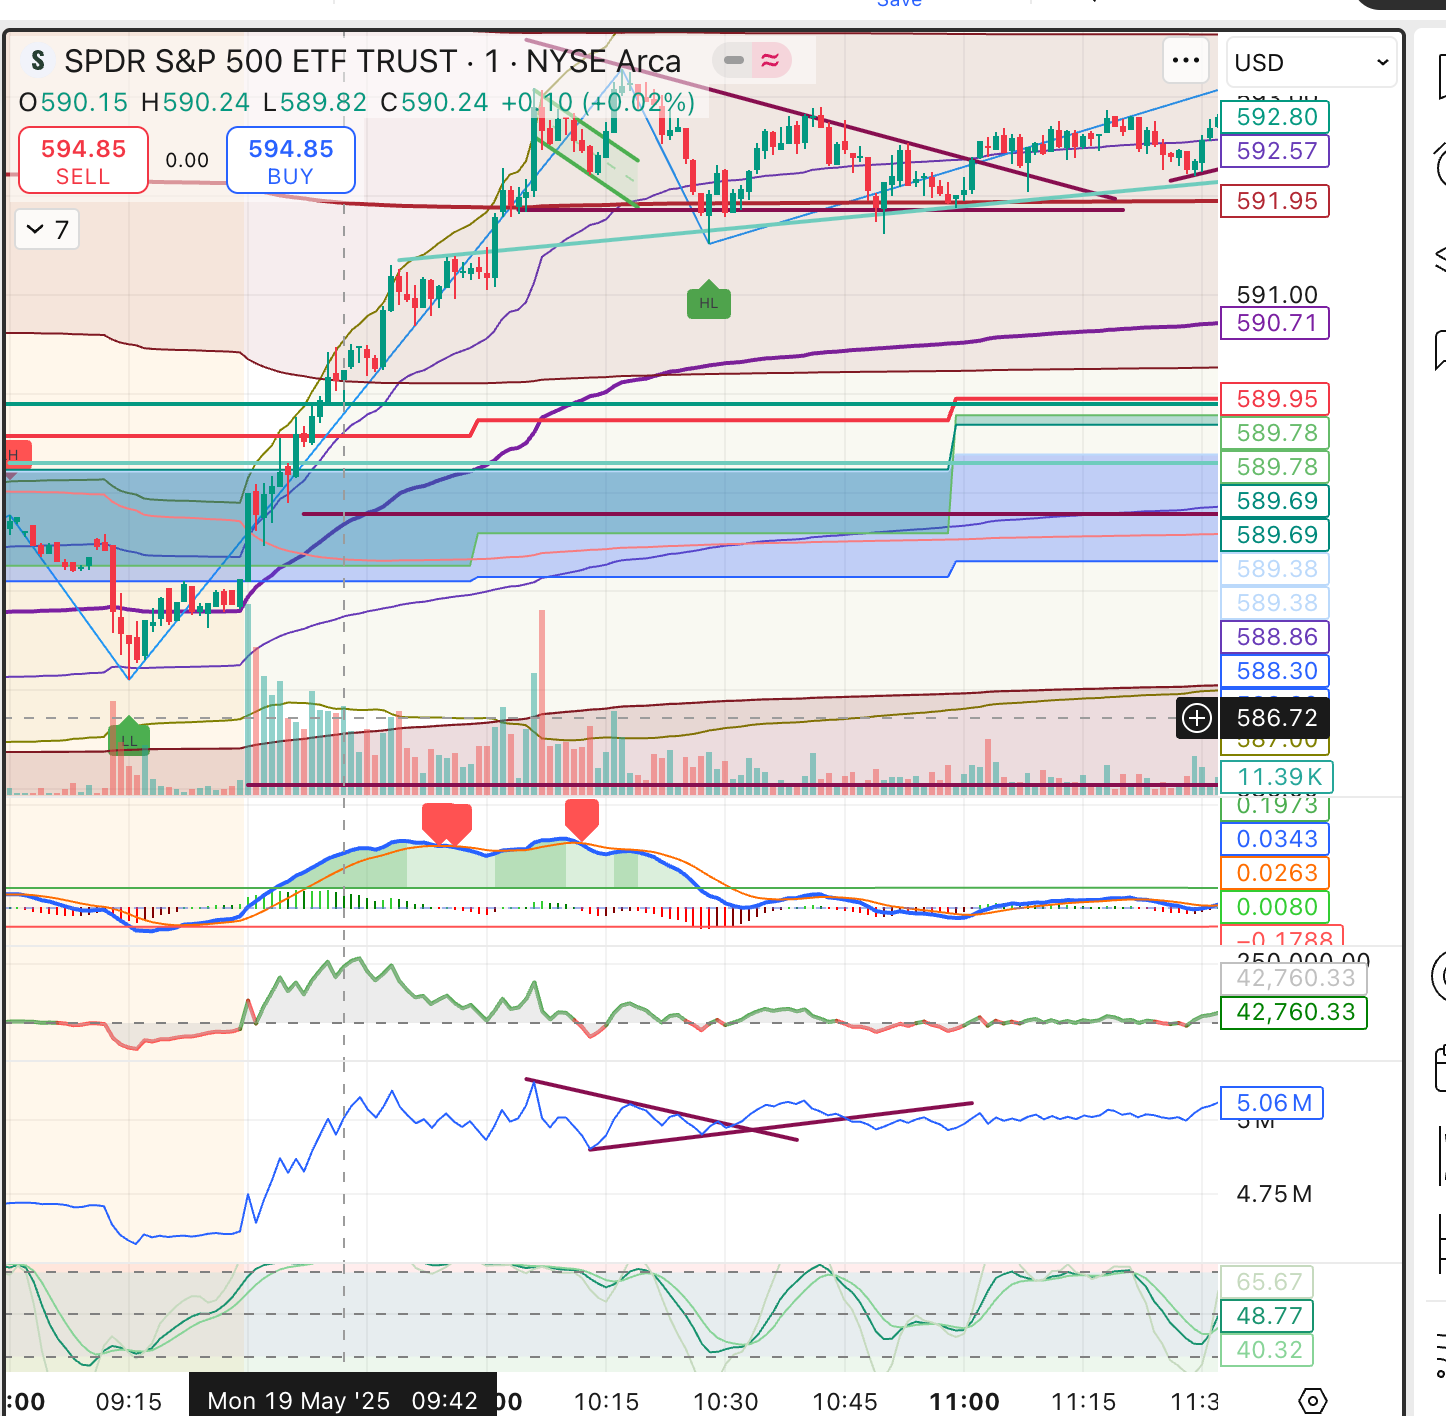Click the green HL marker on chart

tap(709, 300)
